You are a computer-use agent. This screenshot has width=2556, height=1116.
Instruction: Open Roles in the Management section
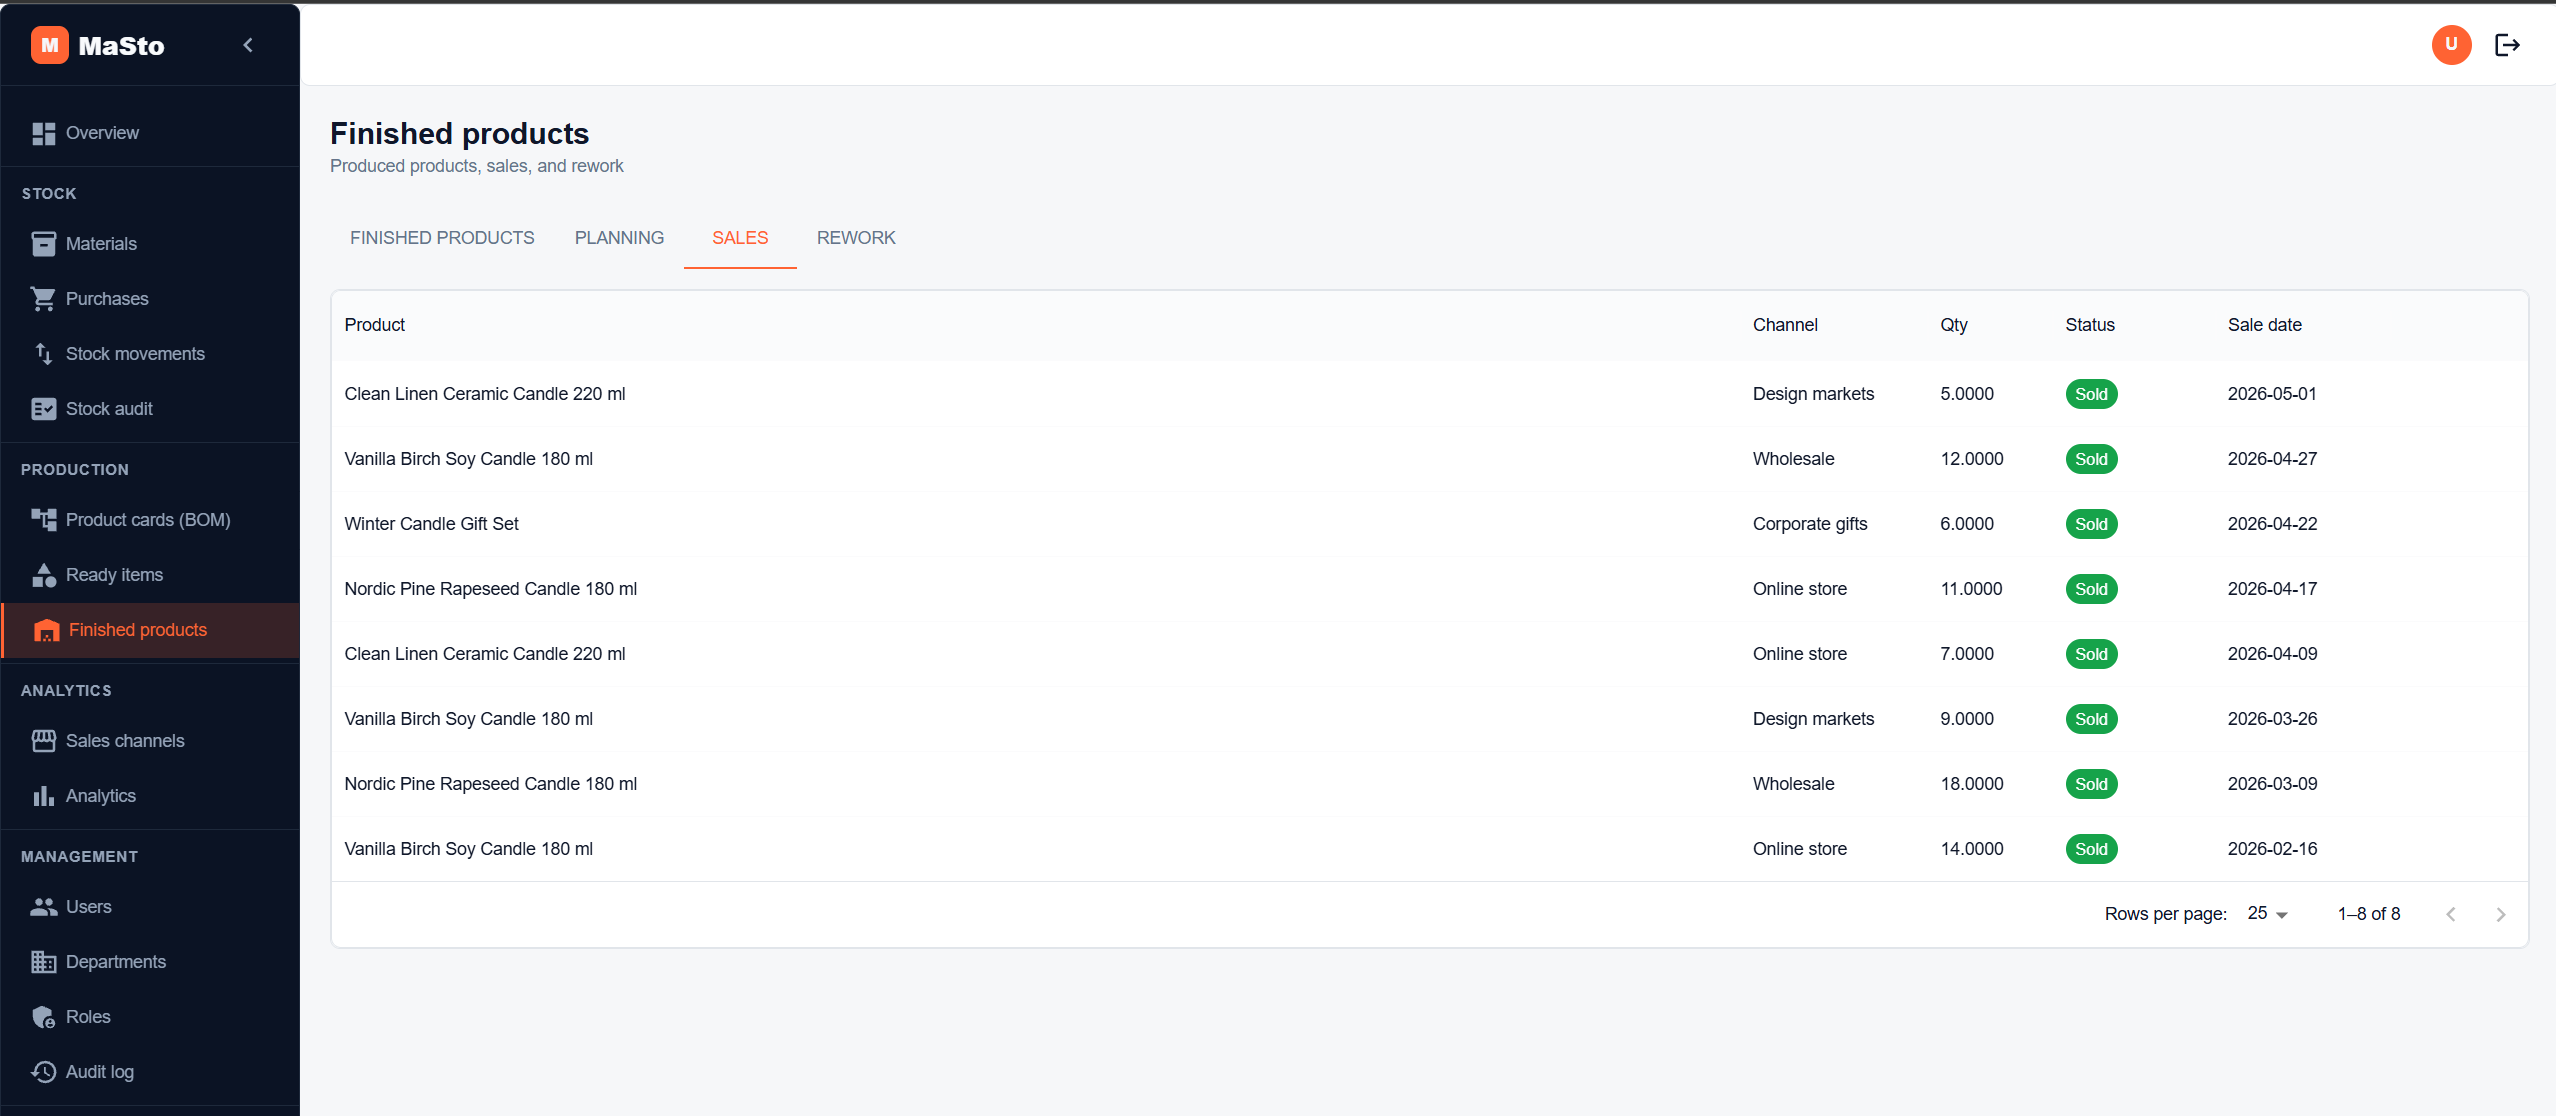pyautogui.click(x=150, y=1017)
